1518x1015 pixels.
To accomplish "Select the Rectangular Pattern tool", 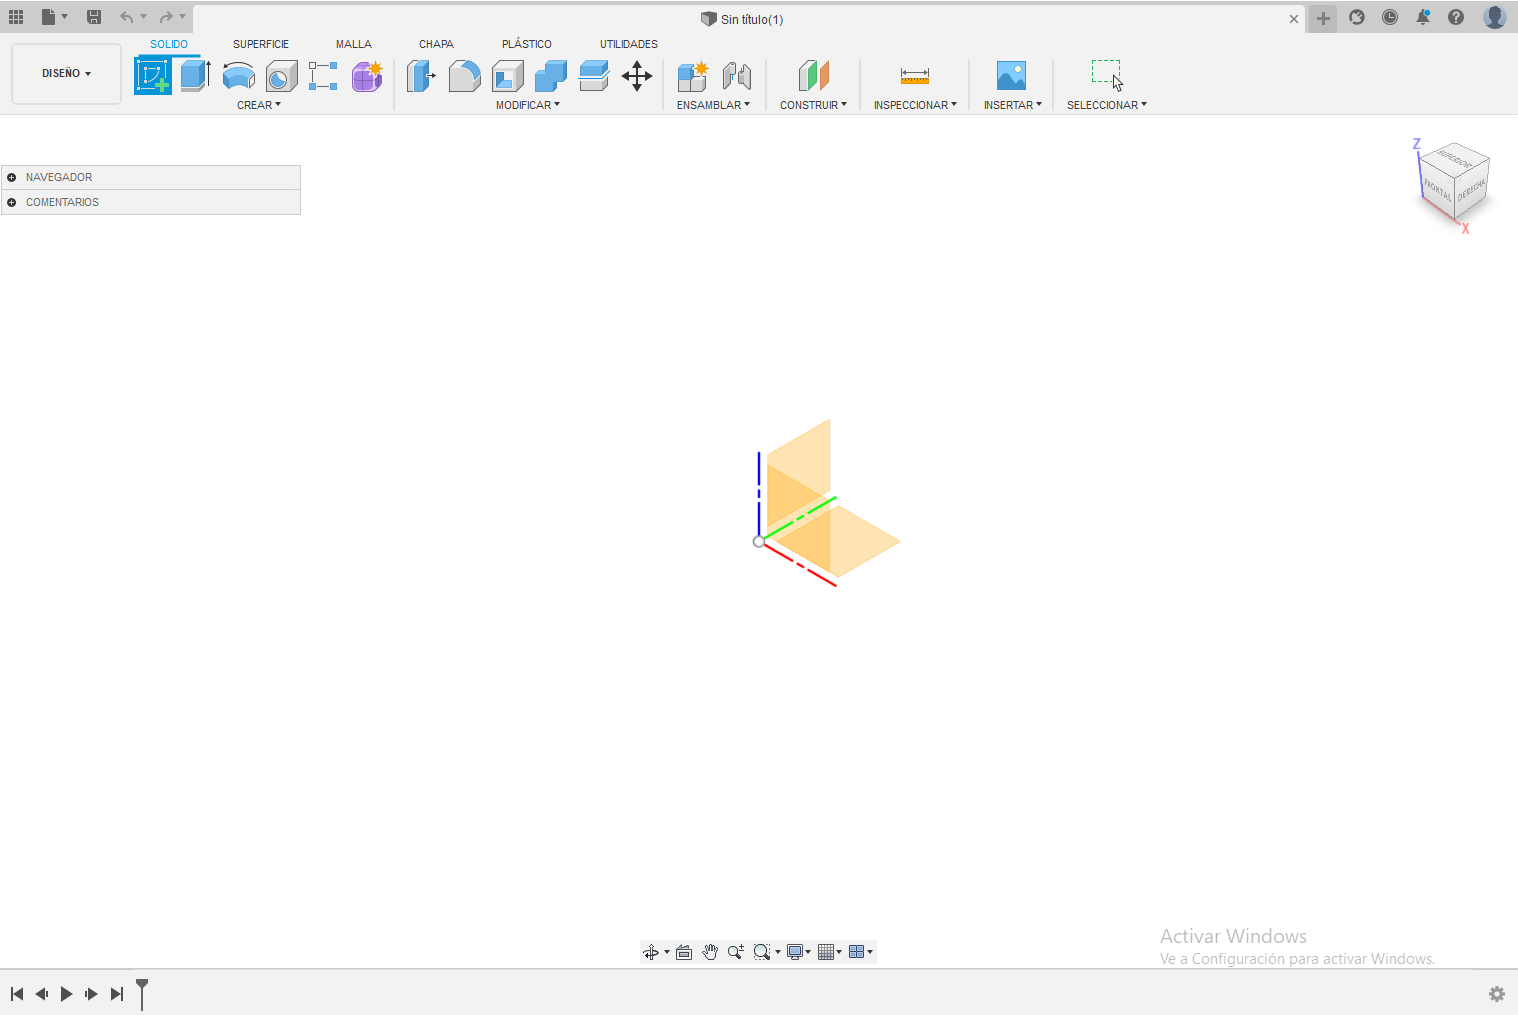I will click(x=323, y=76).
